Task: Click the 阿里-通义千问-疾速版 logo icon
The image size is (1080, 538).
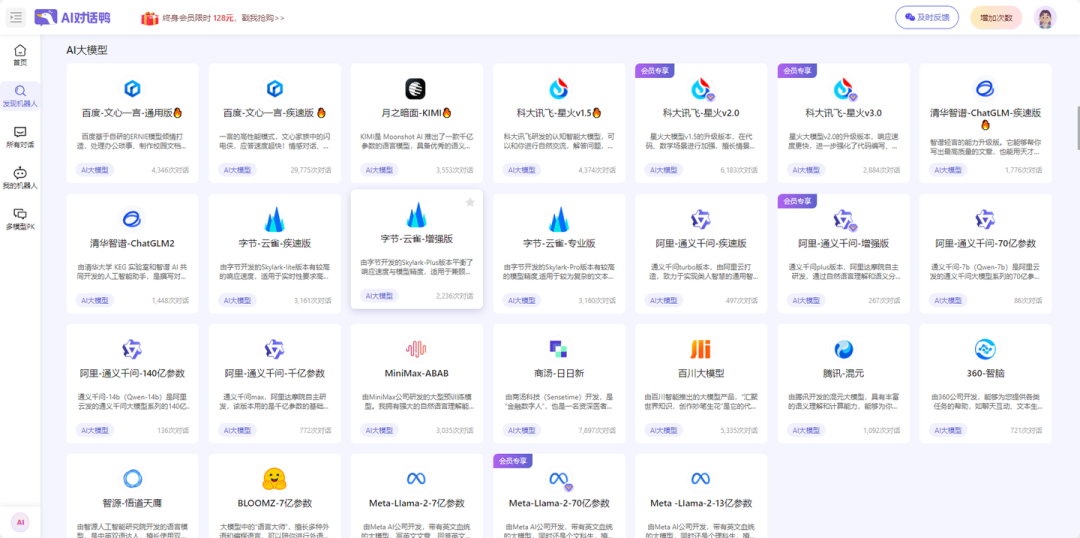Action: (x=701, y=219)
